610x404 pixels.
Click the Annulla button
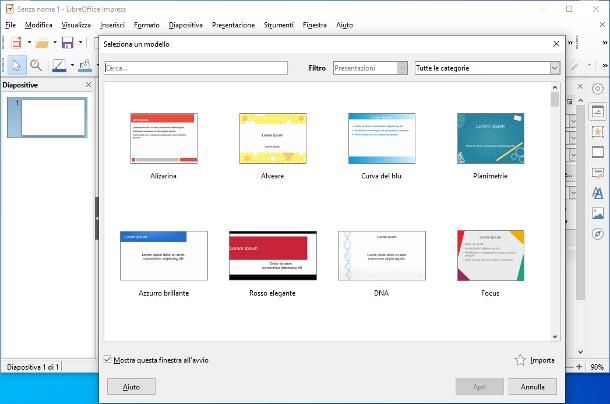click(533, 387)
